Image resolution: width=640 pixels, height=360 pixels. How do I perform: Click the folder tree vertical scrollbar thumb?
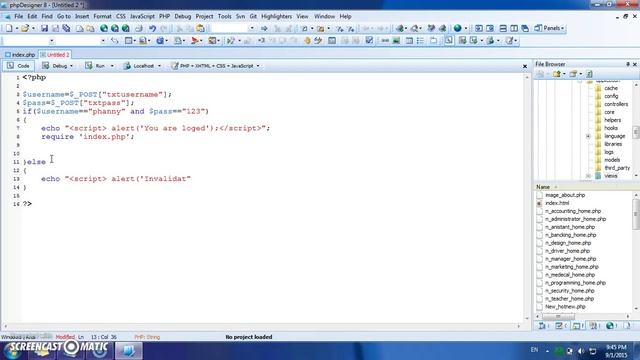click(636, 133)
